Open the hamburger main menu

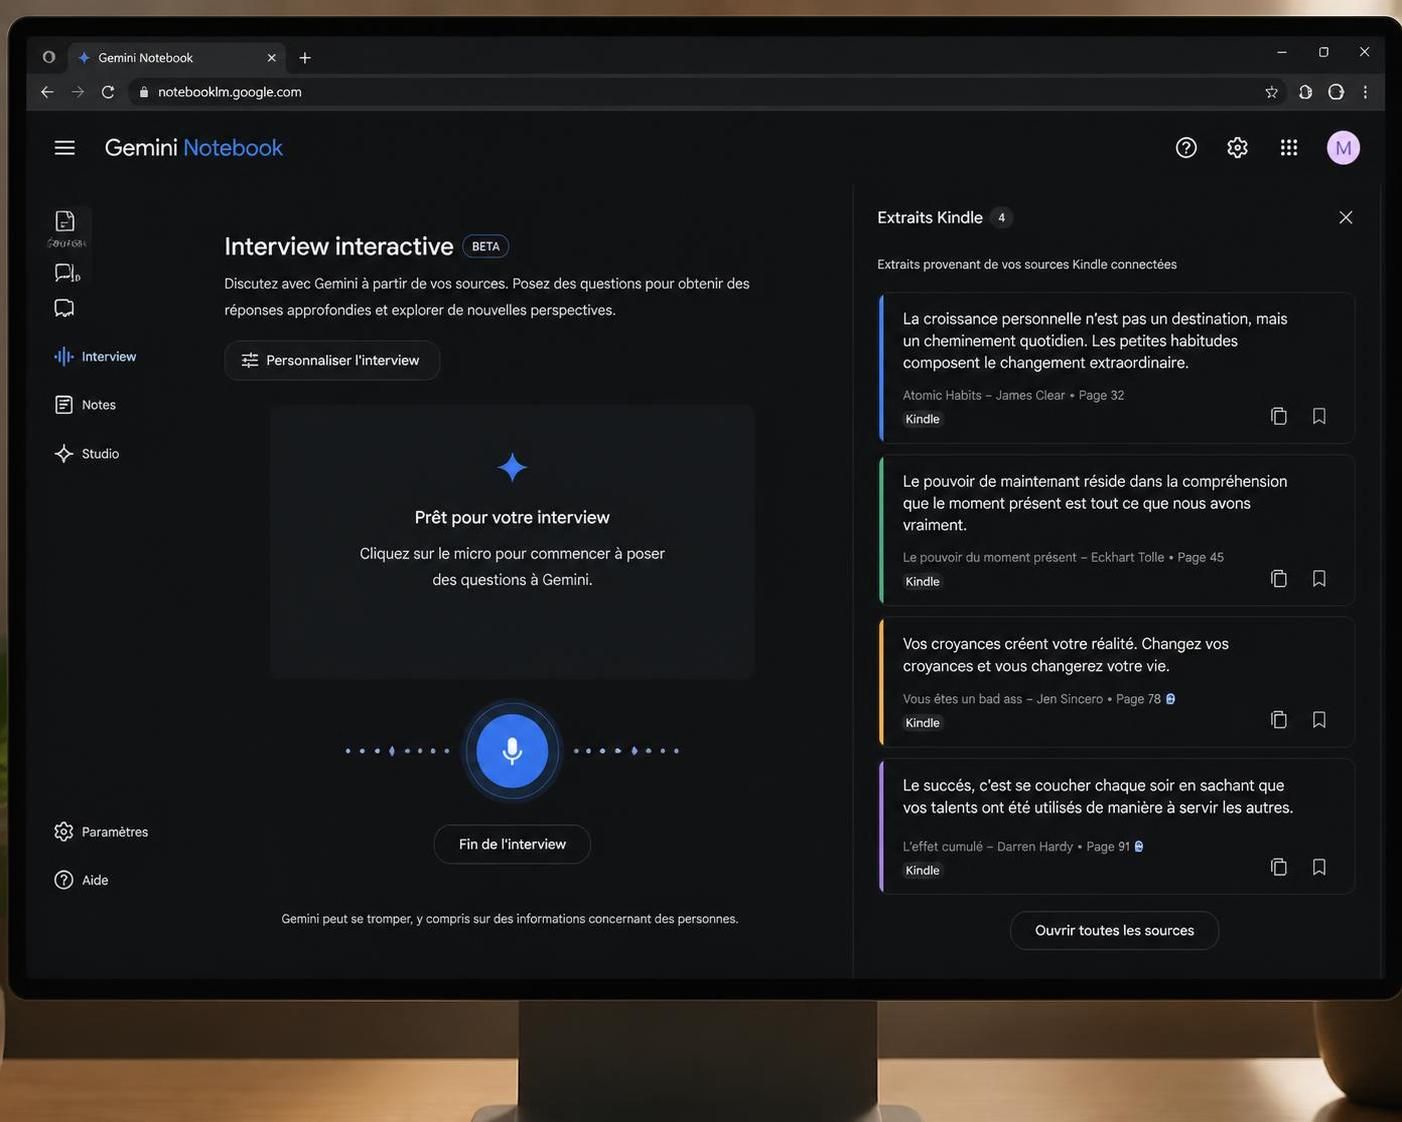65,148
